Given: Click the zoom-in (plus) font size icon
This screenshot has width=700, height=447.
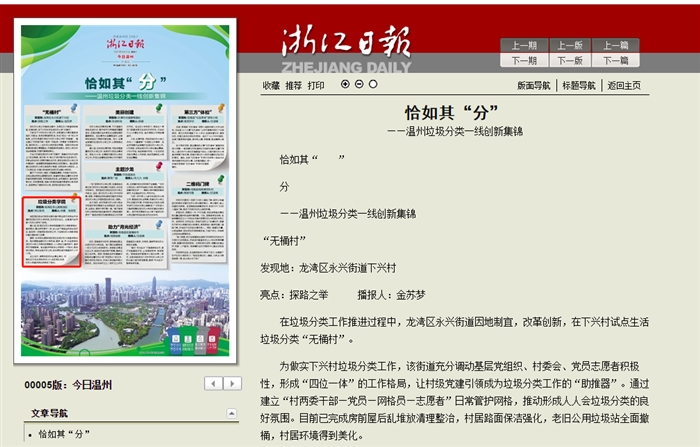Looking at the screenshot, I should tap(346, 84).
